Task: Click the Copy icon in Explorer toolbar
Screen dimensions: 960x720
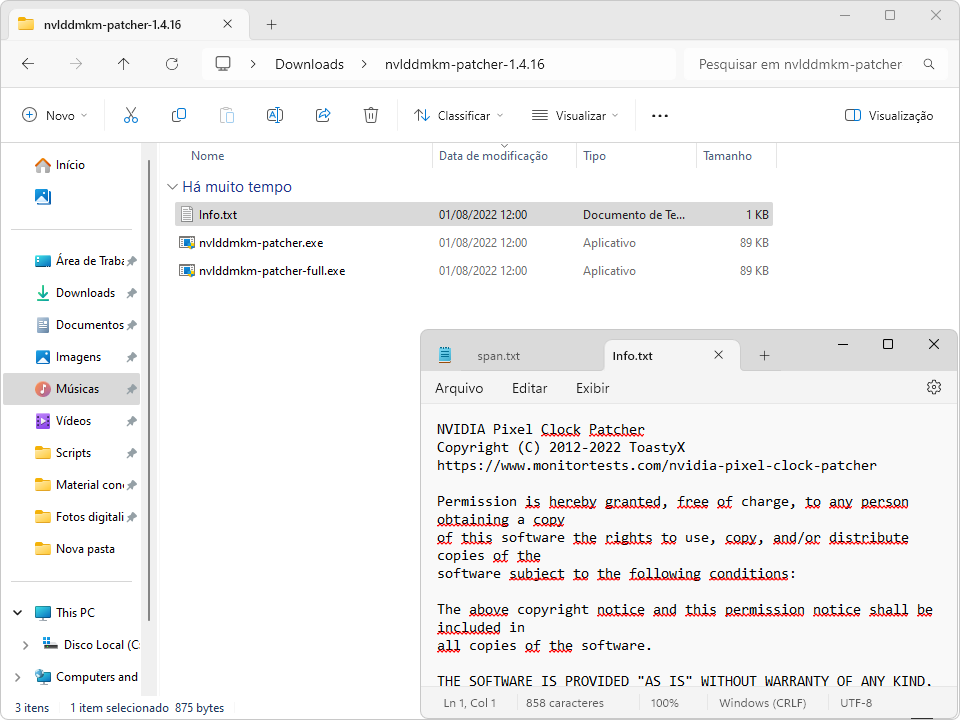Action: (179, 115)
